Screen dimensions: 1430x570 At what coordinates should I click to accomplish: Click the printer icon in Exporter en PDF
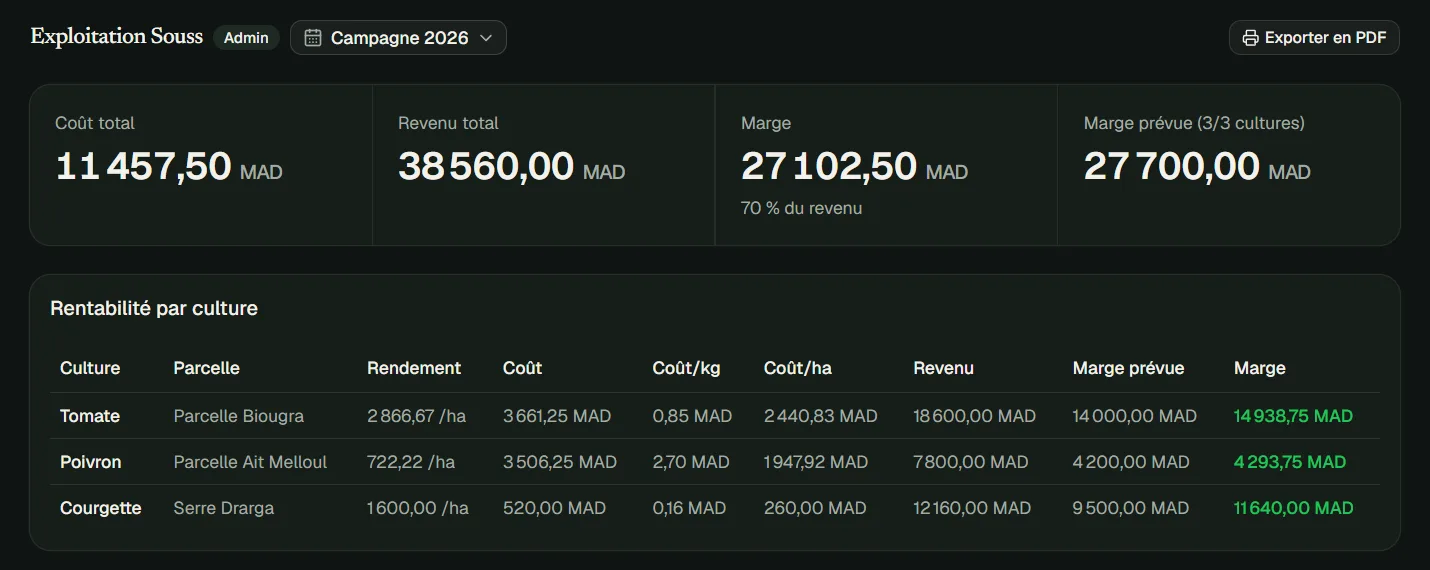click(x=1250, y=38)
